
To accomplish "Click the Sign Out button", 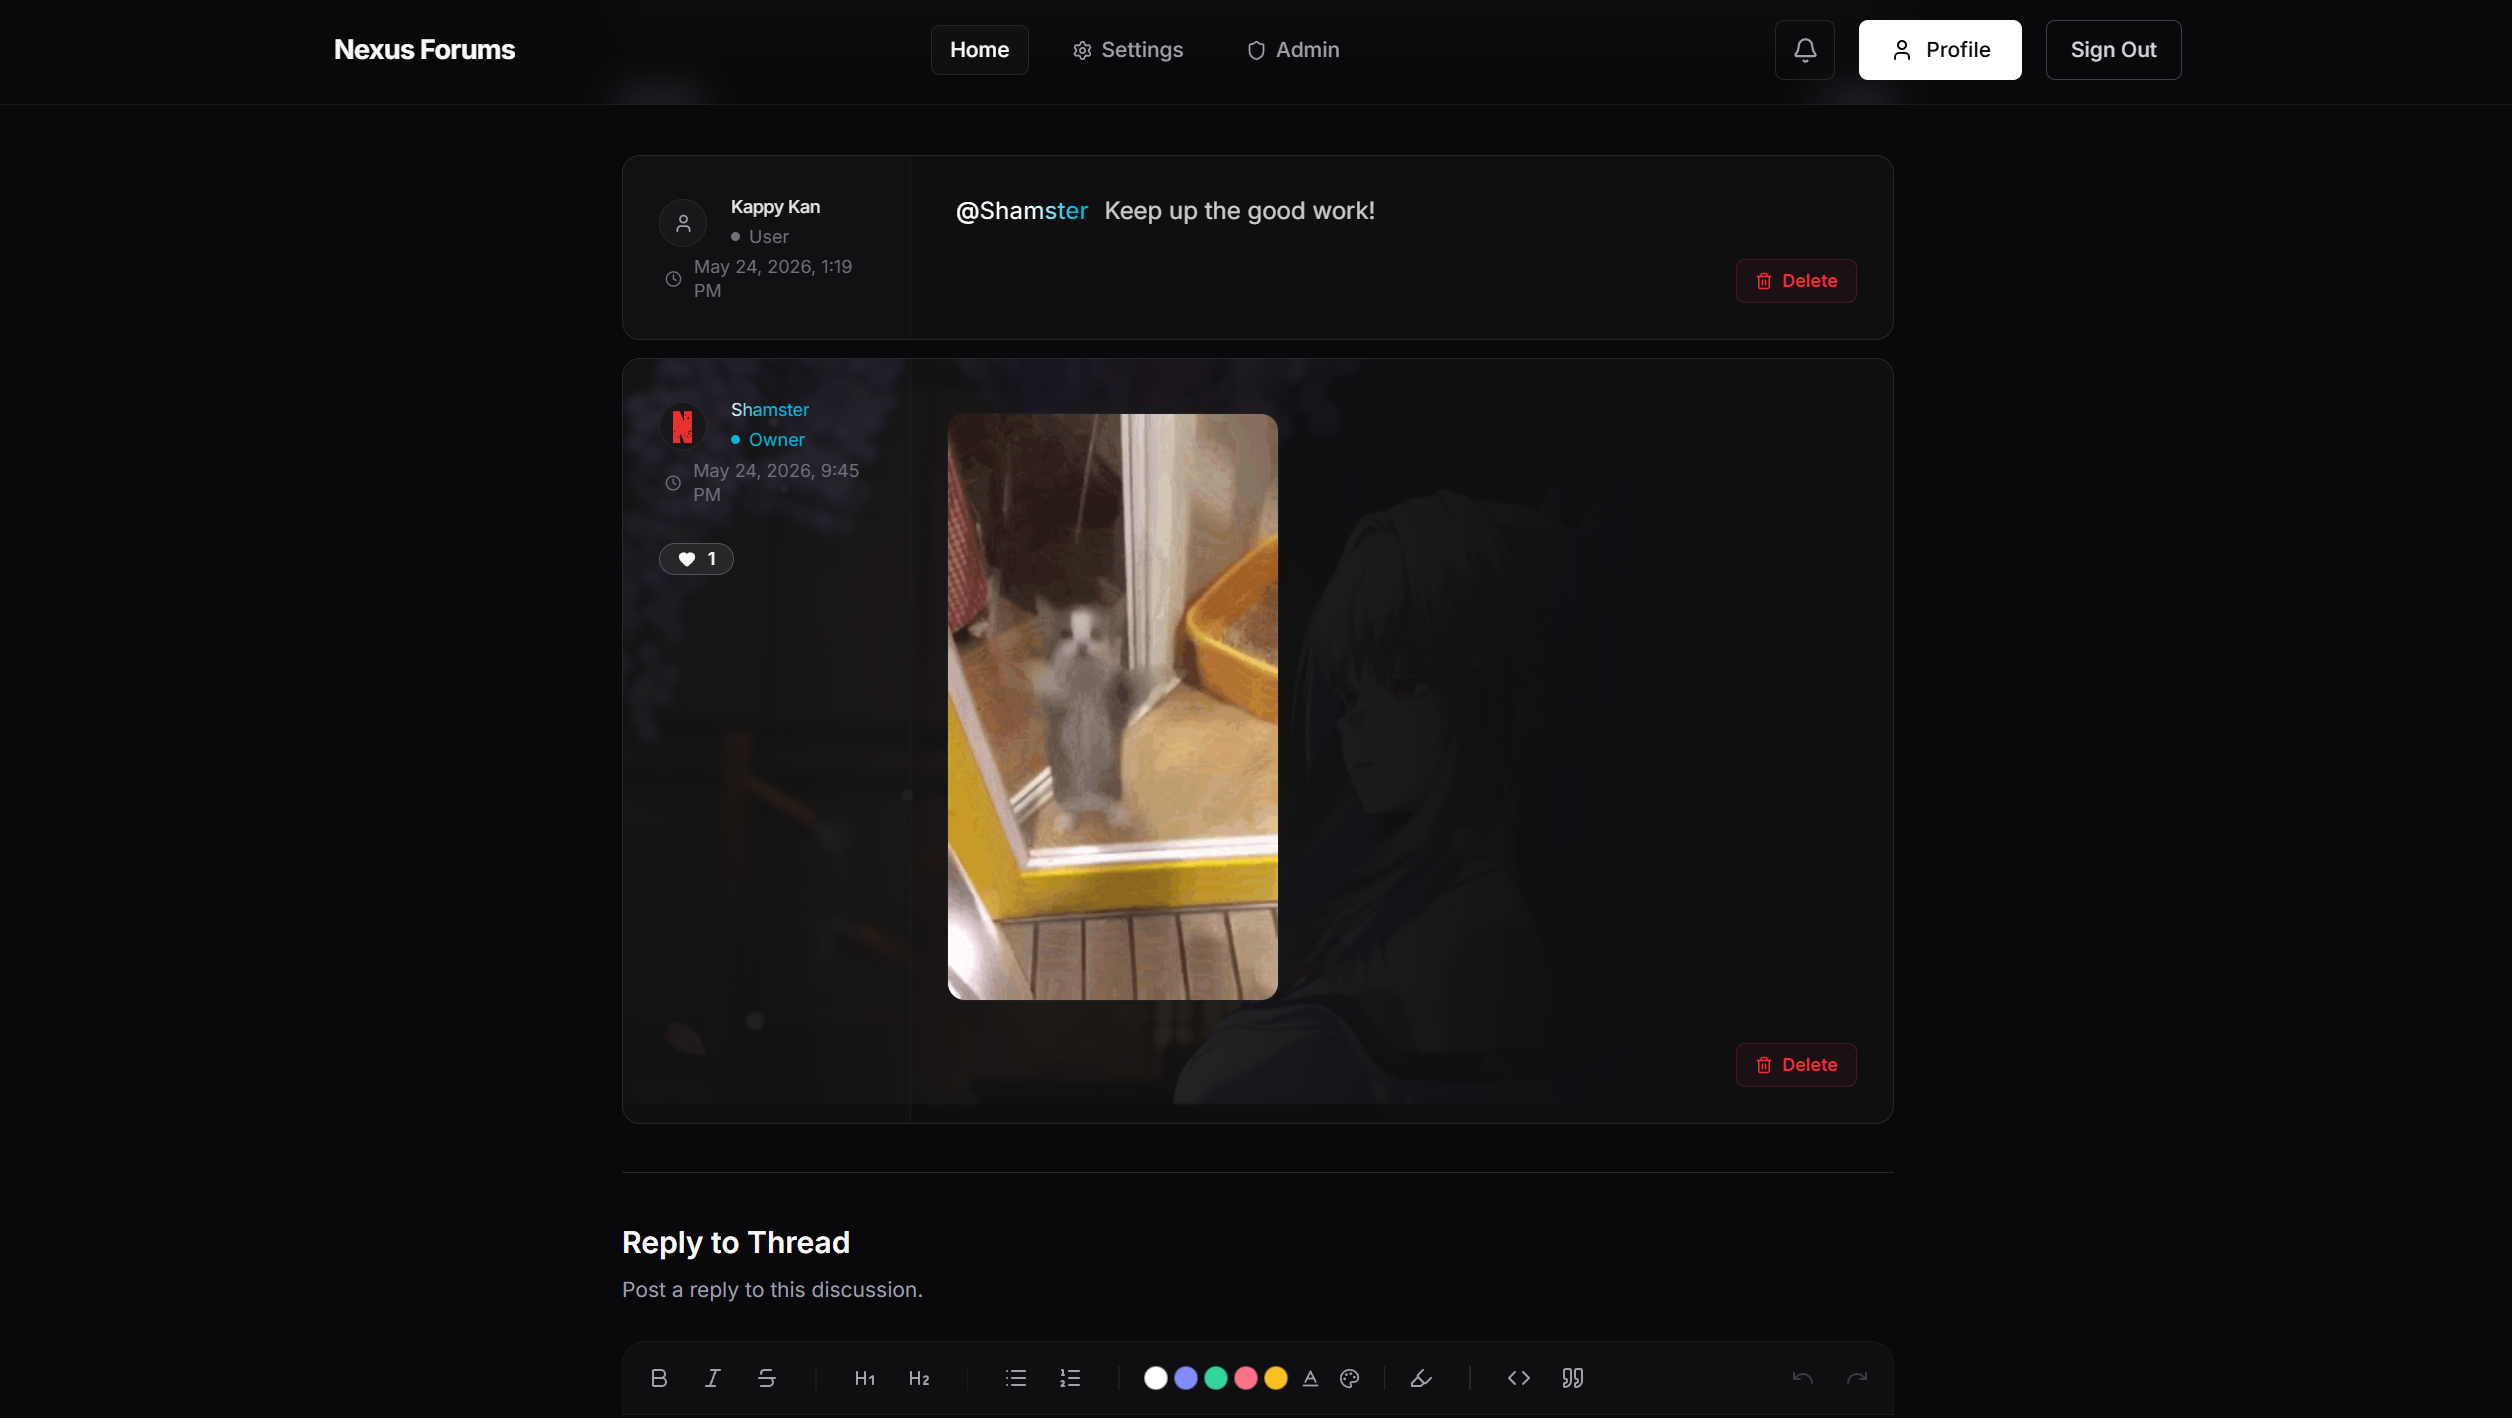I will coord(2113,50).
